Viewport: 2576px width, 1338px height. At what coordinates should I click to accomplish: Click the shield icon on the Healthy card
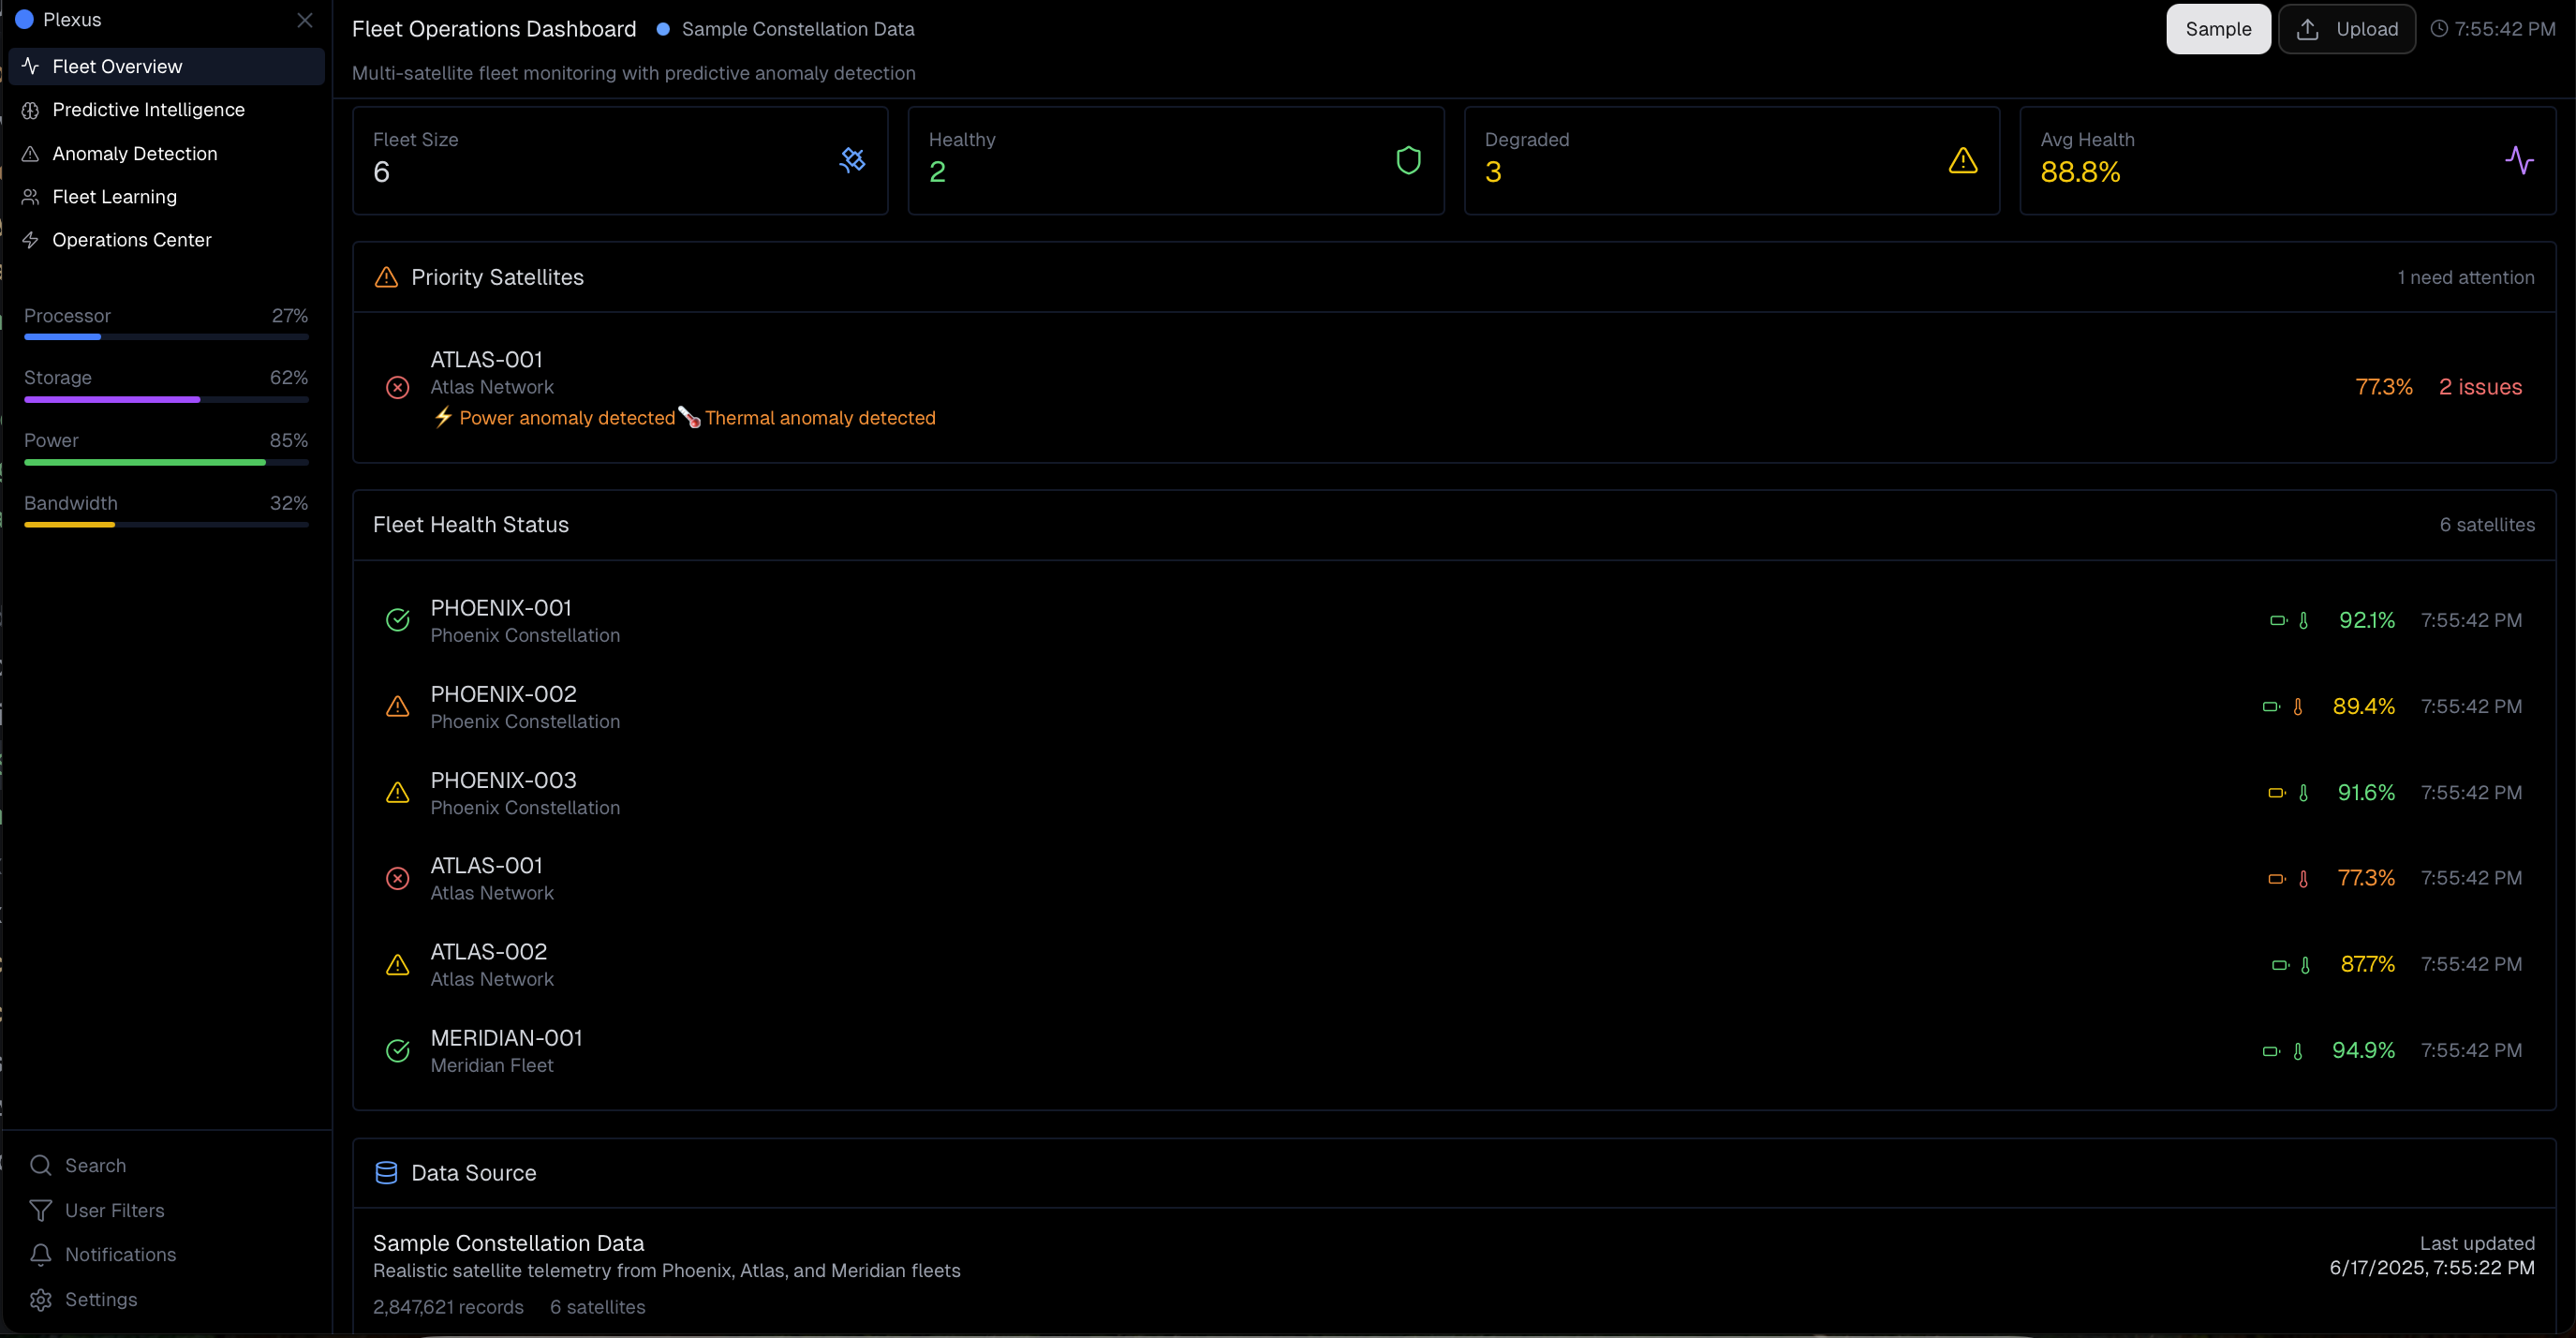(1408, 160)
